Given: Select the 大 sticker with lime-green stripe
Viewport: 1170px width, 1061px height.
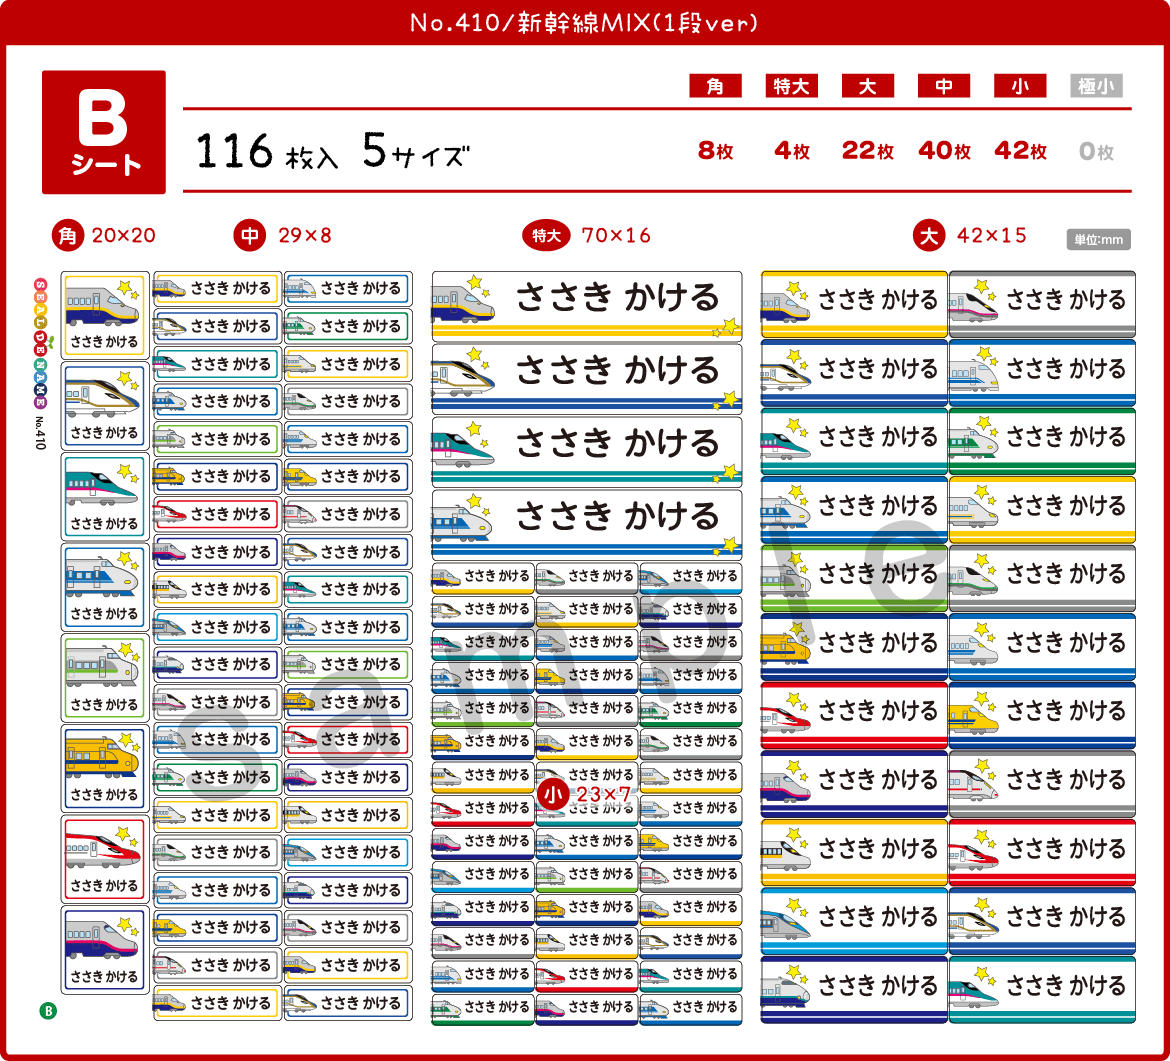Looking at the screenshot, I should 854,578.
